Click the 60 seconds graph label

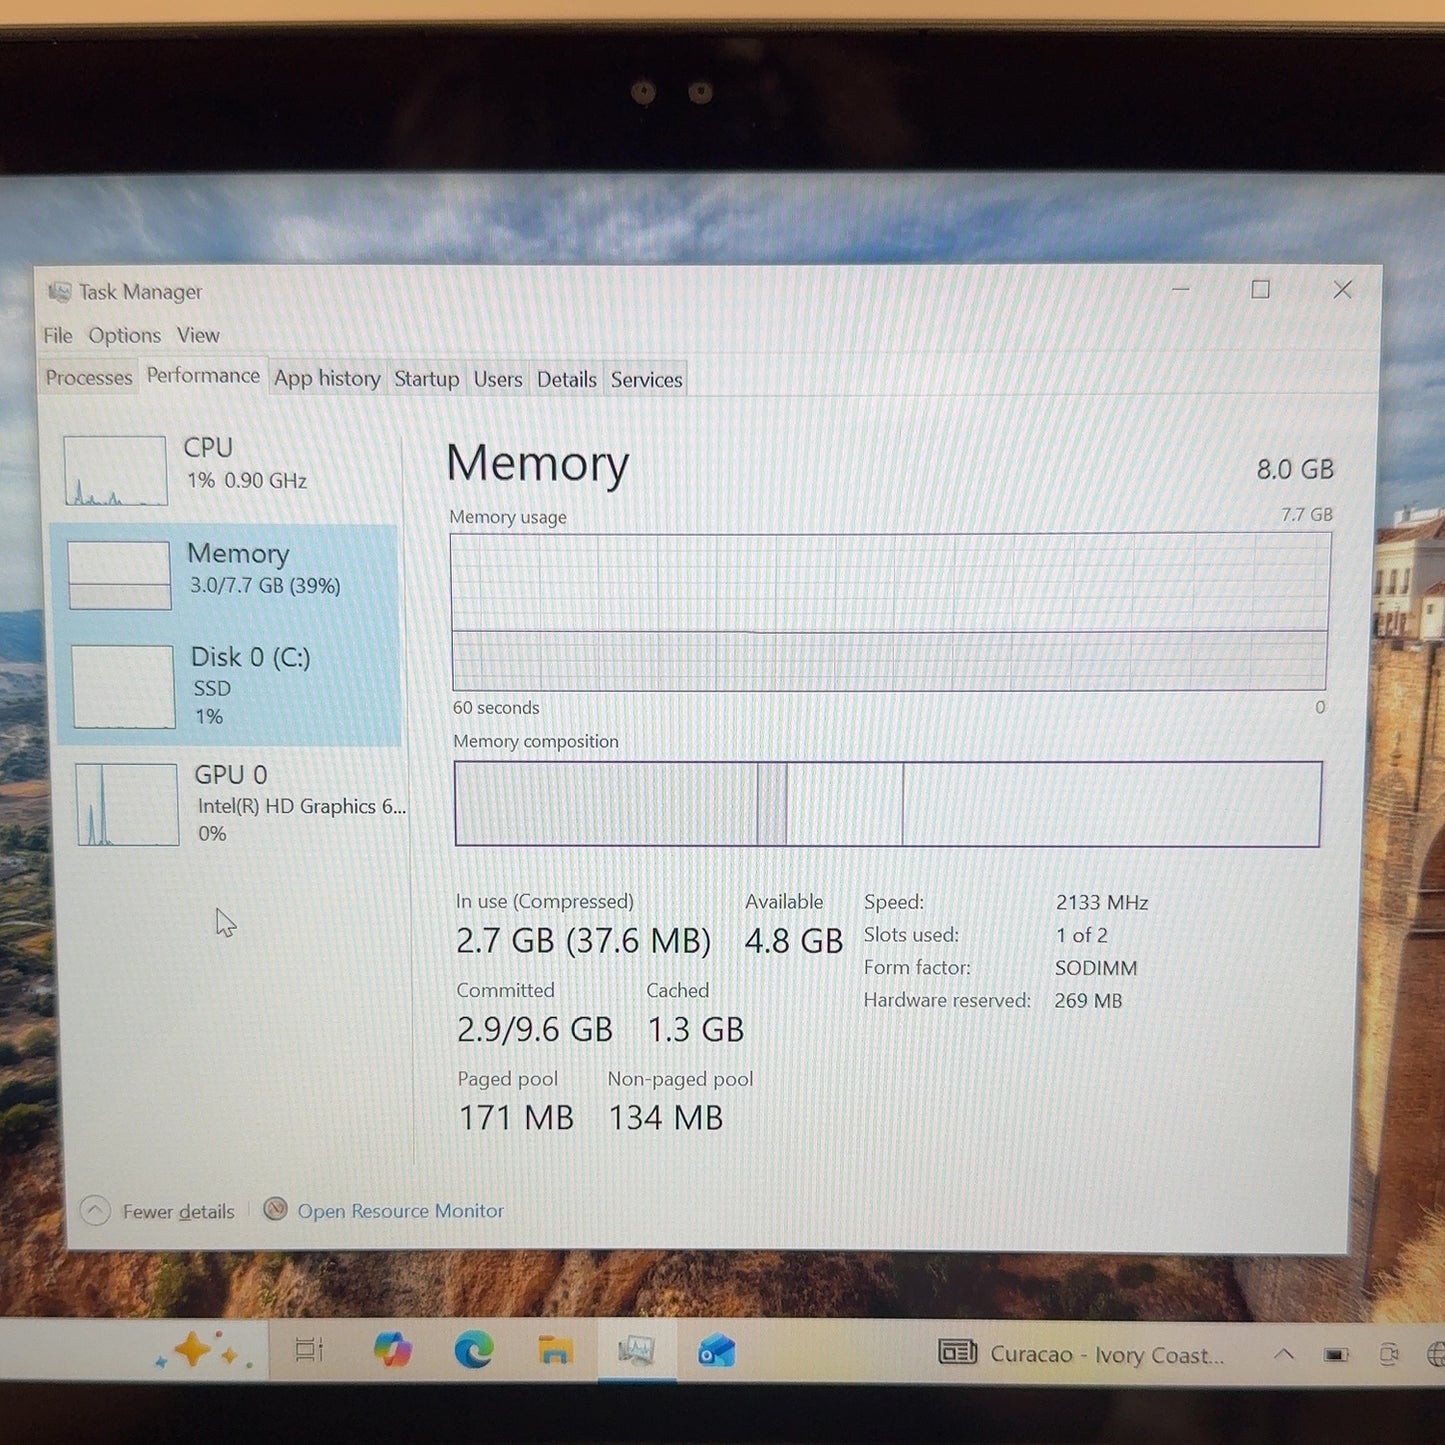tap(496, 708)
